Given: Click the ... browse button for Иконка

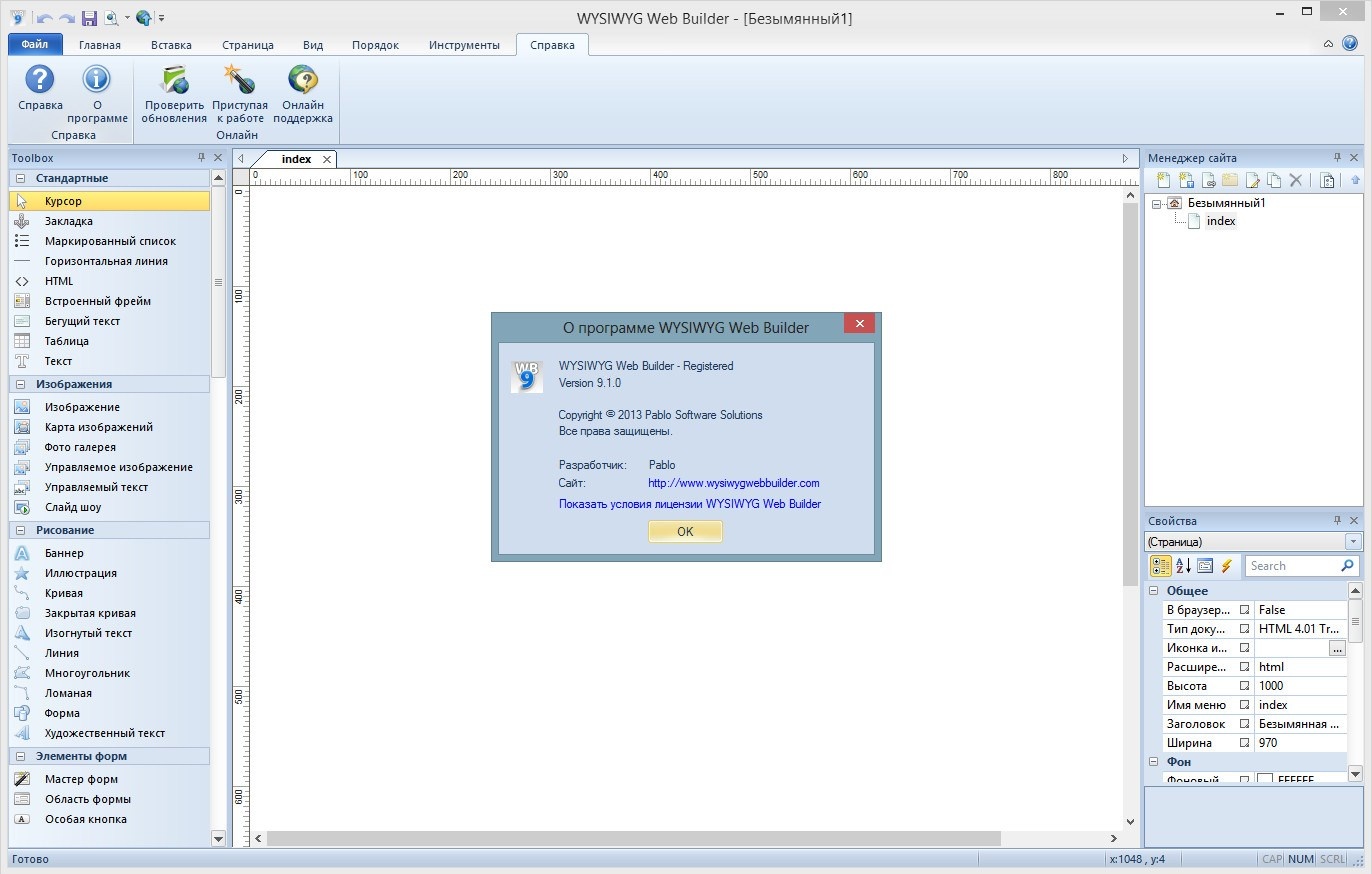Looking at the screenshot, I should (x=1337, y=648).
